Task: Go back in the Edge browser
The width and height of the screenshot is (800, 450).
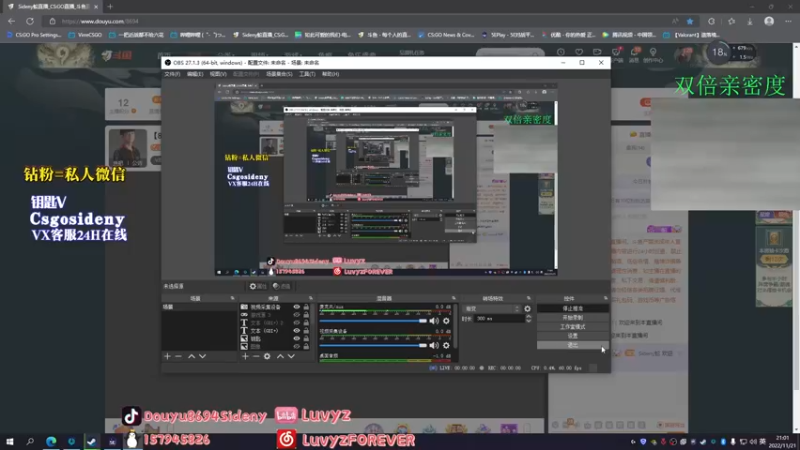Action: [x=11, y=21]
